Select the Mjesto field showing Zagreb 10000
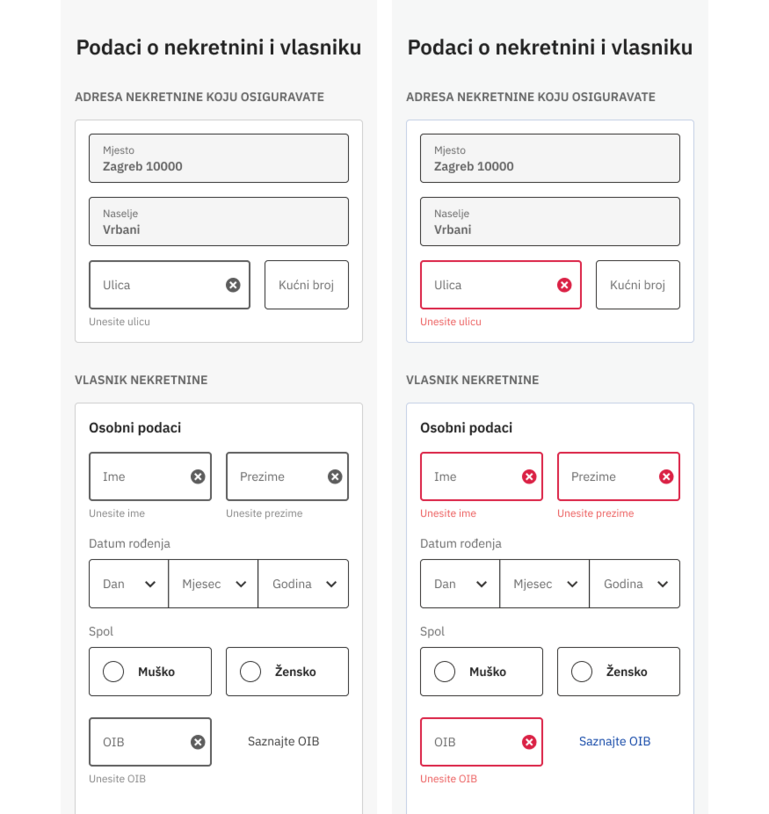 [218, 158]
